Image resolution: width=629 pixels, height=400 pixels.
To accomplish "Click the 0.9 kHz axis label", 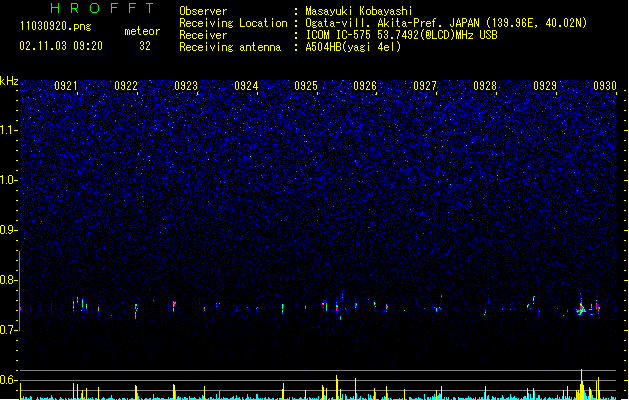I will click(9, 230).
